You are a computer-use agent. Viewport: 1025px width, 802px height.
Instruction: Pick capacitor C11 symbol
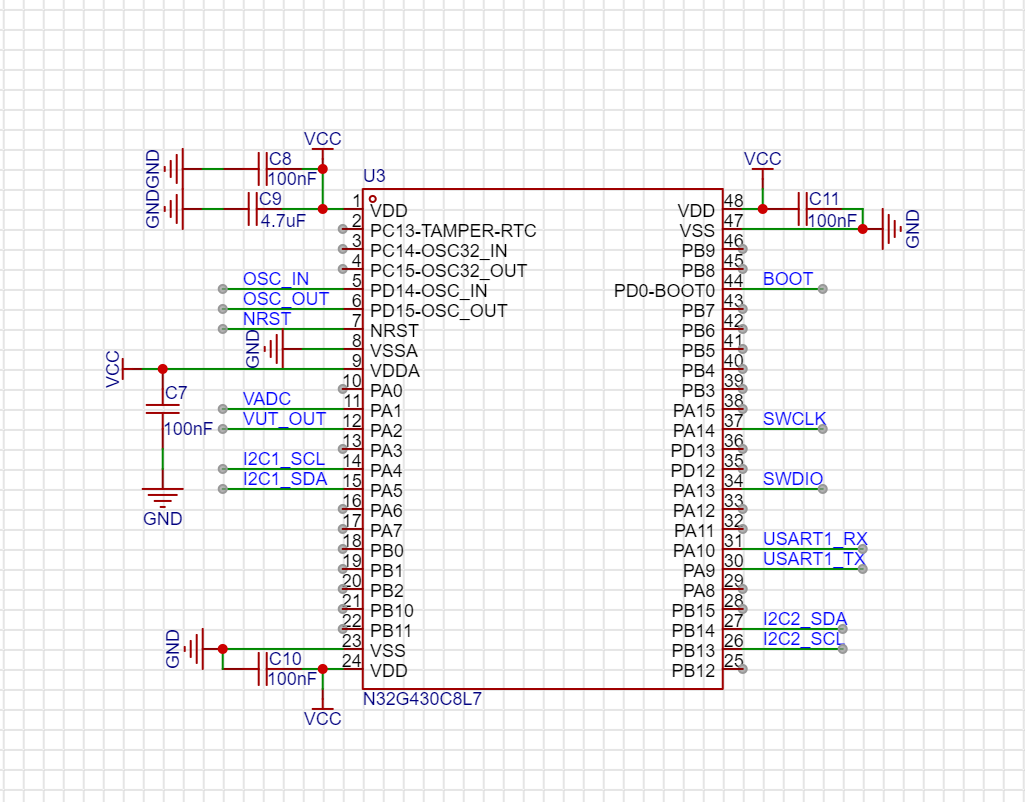[x=802, y=209]
